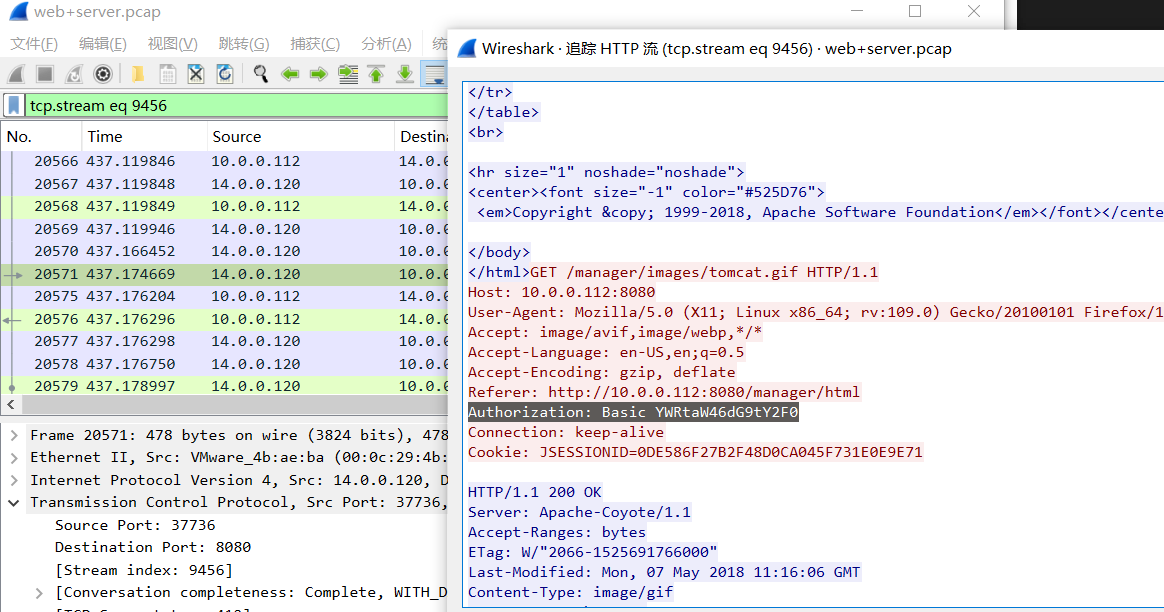The height and width of the screenshot is (612, 1164).
Task: Go to the next packet green arrow
Action: (318, 74)
